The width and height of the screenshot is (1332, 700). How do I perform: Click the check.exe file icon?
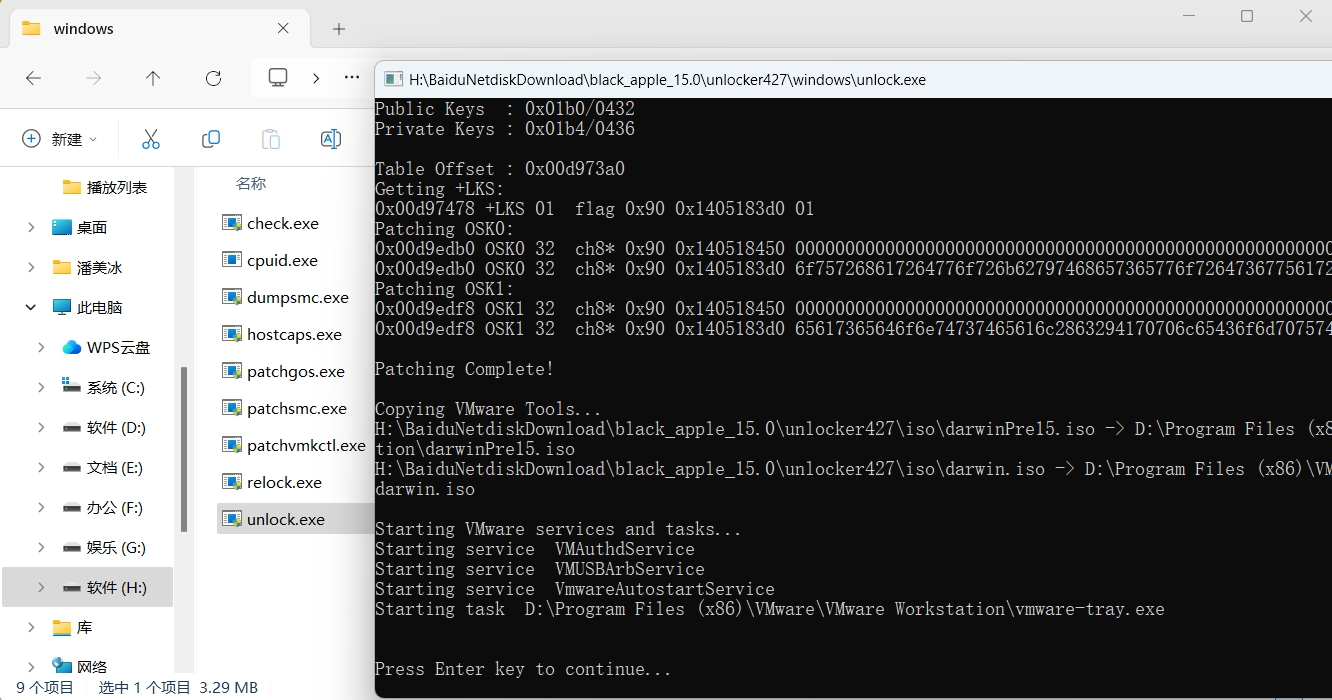pos(232,223)
